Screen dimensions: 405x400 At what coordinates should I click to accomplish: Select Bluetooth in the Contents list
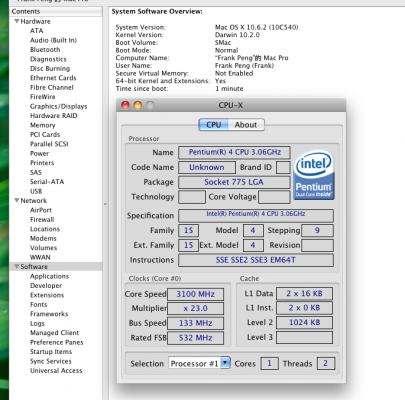[x=45, y=50]
